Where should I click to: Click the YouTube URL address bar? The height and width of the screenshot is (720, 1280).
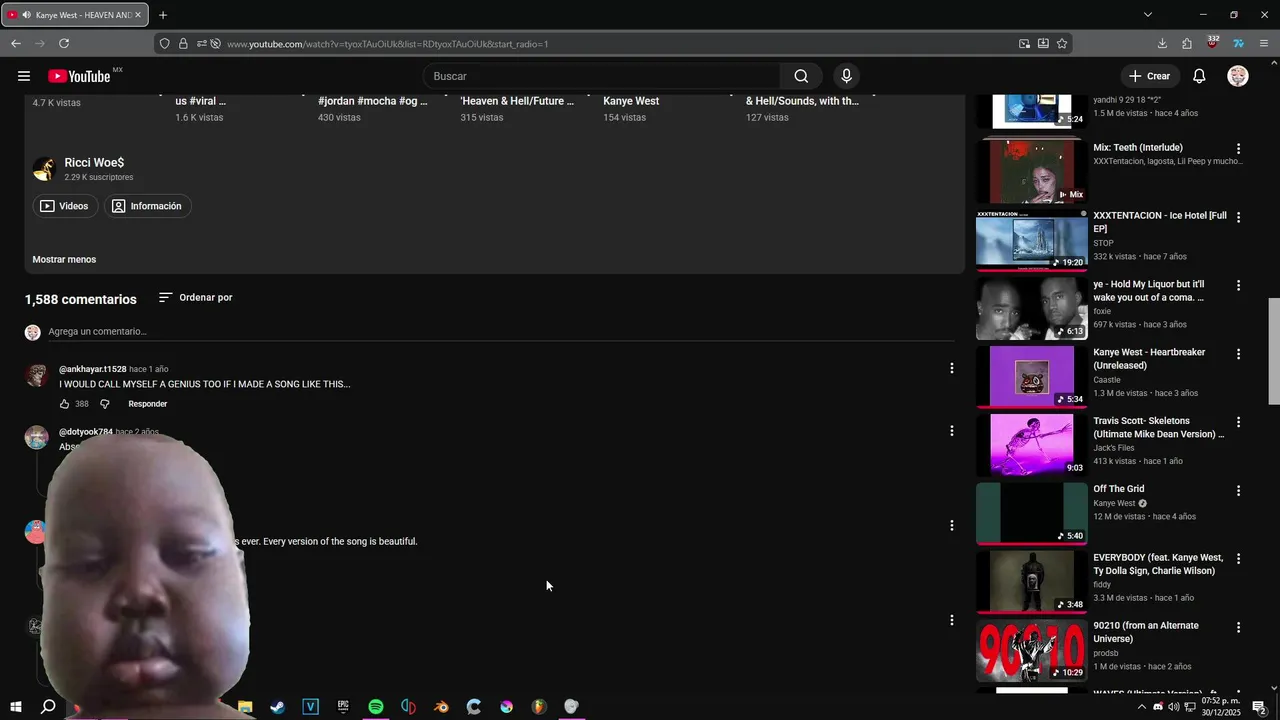pos(615,44)
